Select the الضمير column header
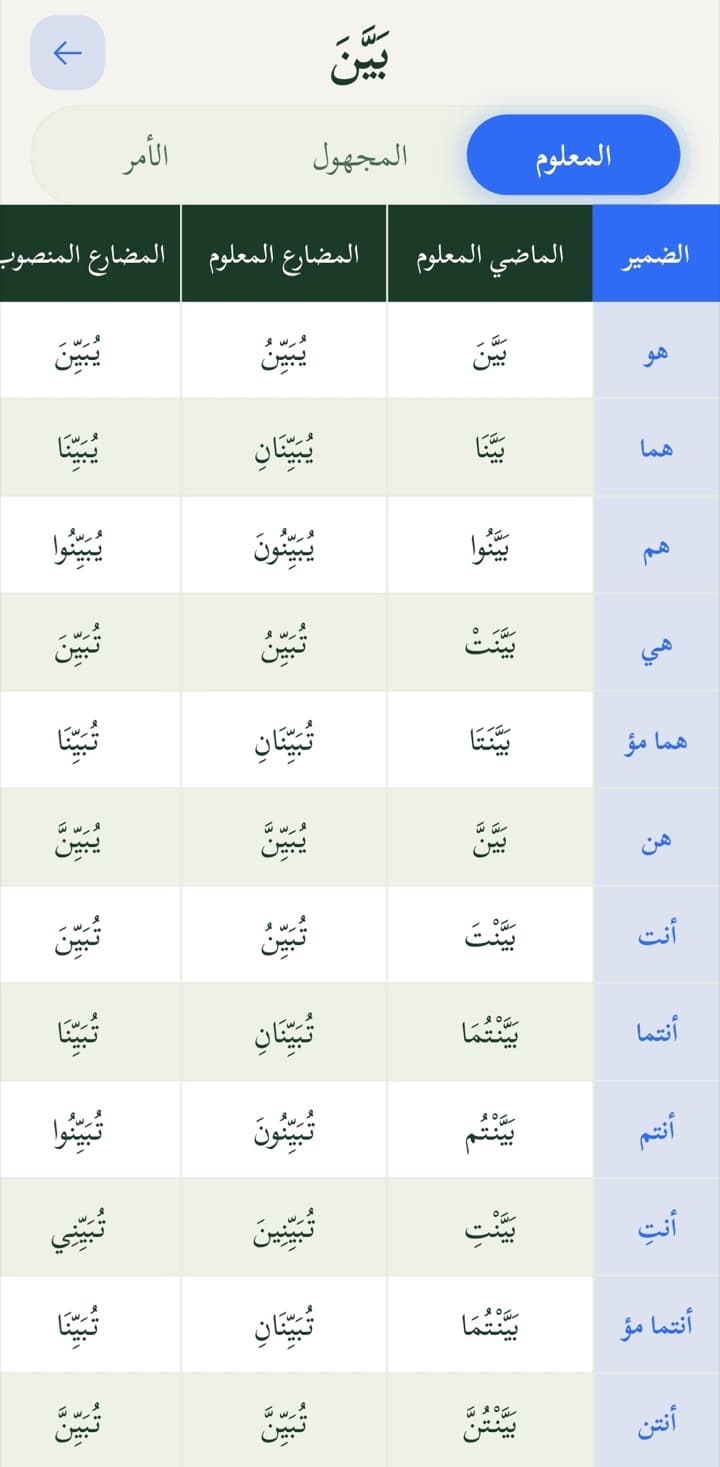The height and width of the screenshot is (1467, 720). coord(656,253)
